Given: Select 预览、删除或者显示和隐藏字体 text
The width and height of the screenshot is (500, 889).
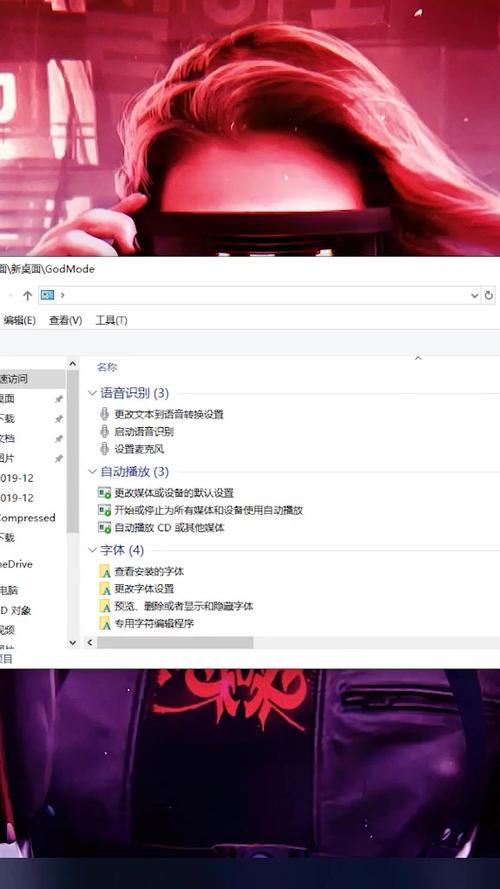Looking at the screenshot, I should (x=184, y=607).
